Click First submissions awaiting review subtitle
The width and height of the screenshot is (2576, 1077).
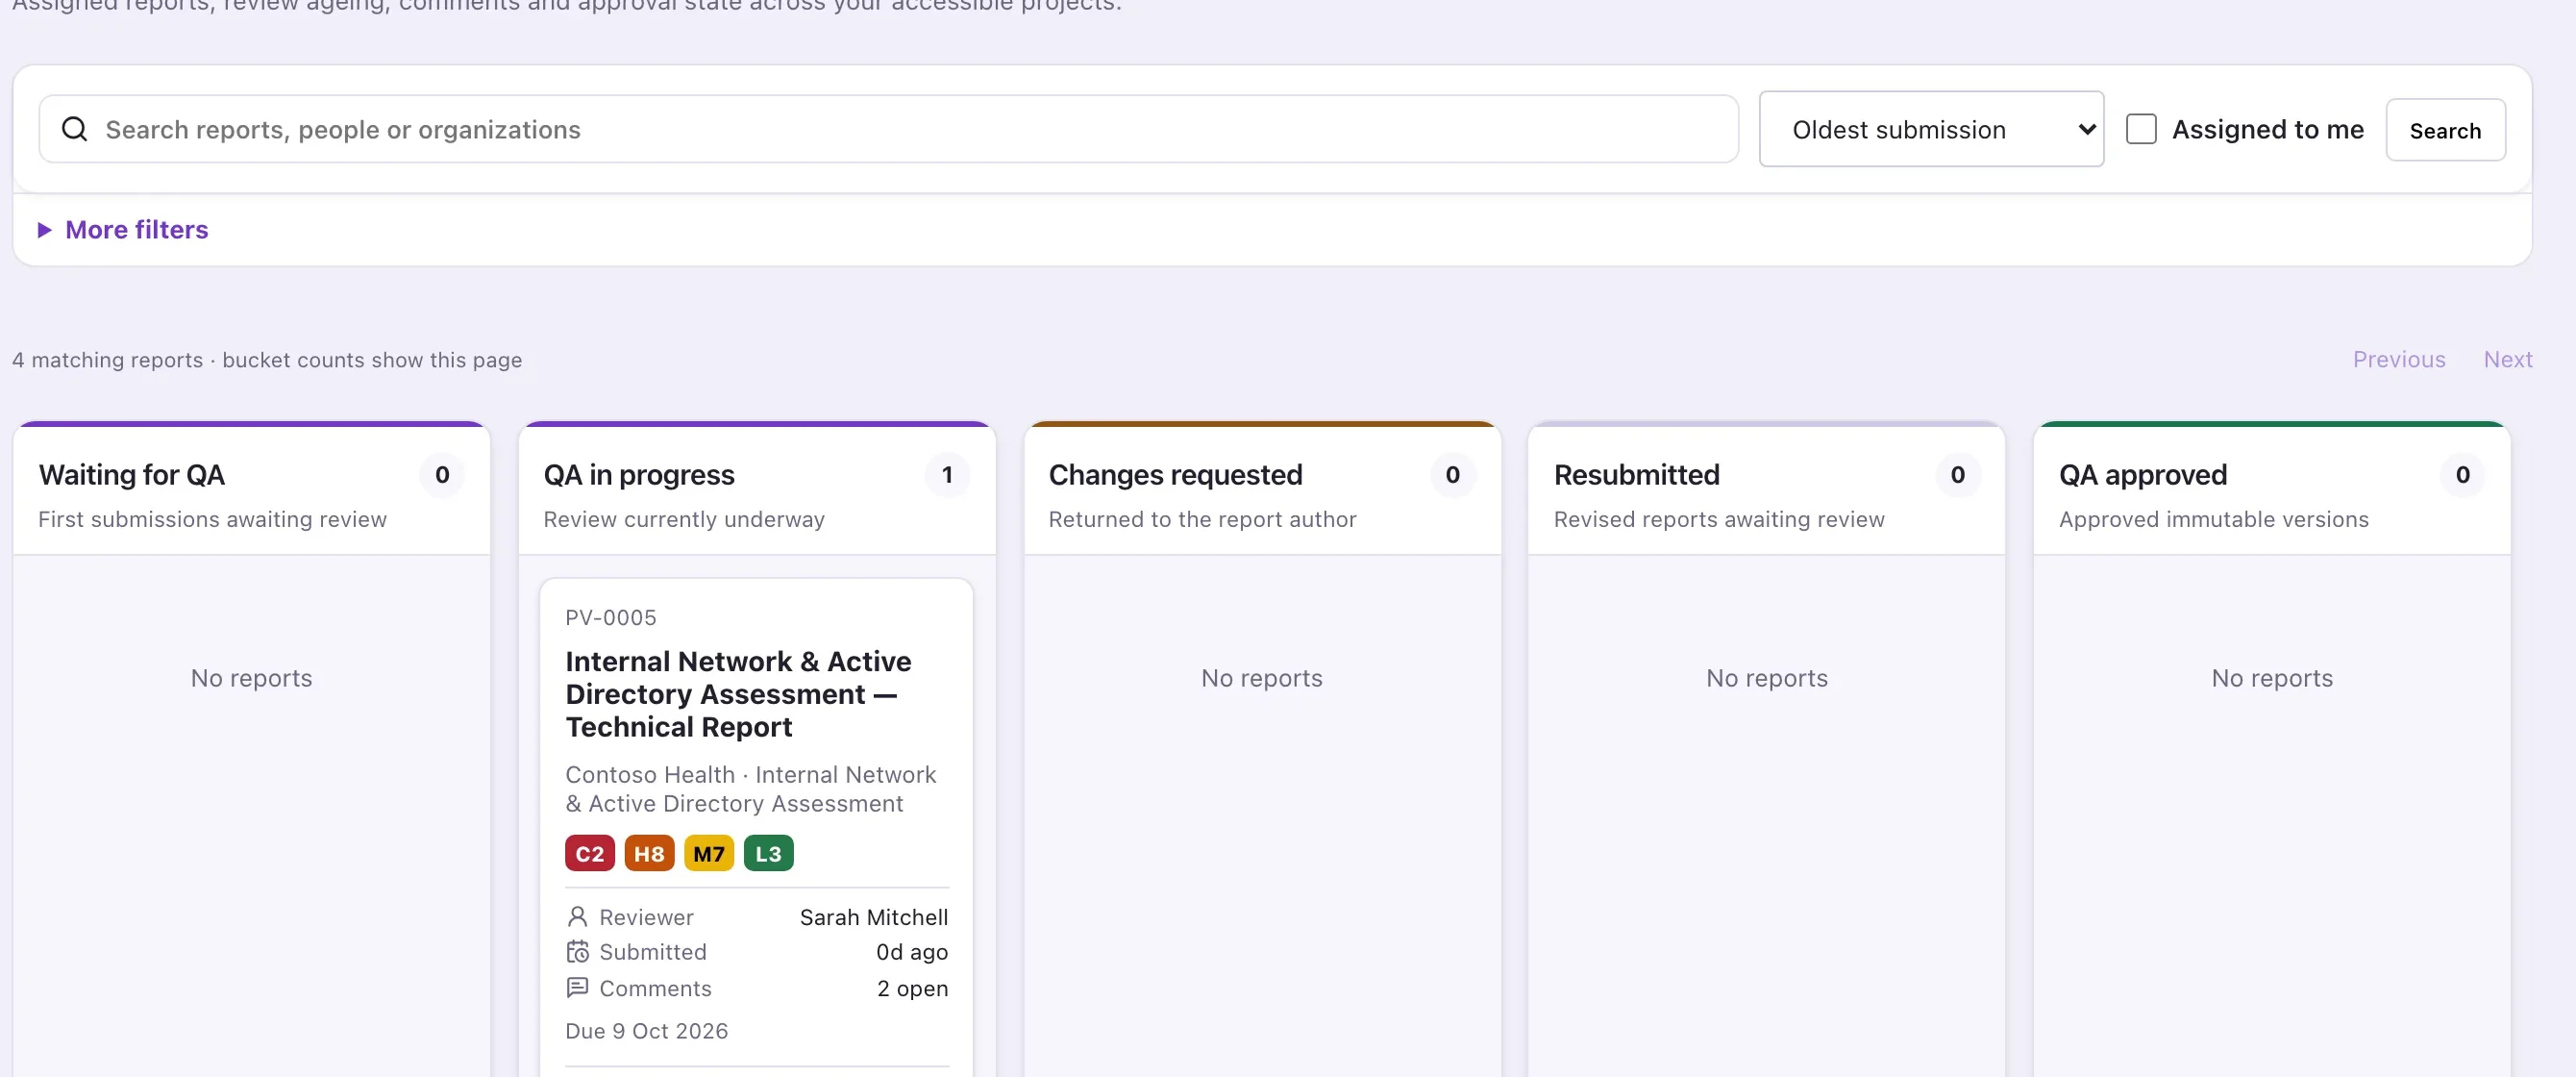[x=212, y=519]
